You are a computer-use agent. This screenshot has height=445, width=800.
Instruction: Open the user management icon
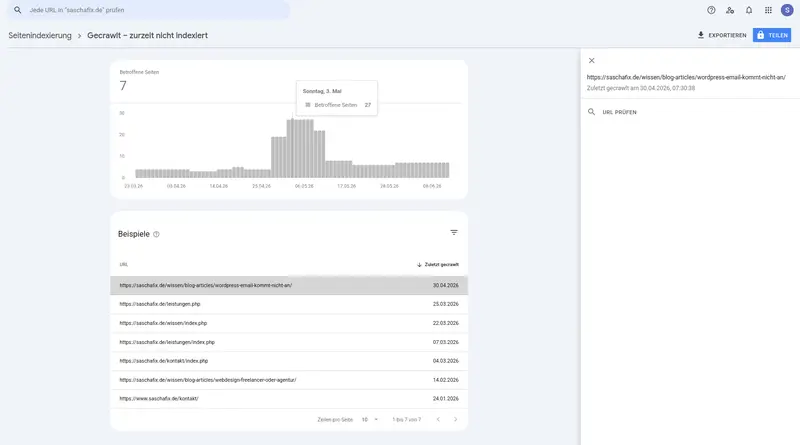tap(730, 10)
